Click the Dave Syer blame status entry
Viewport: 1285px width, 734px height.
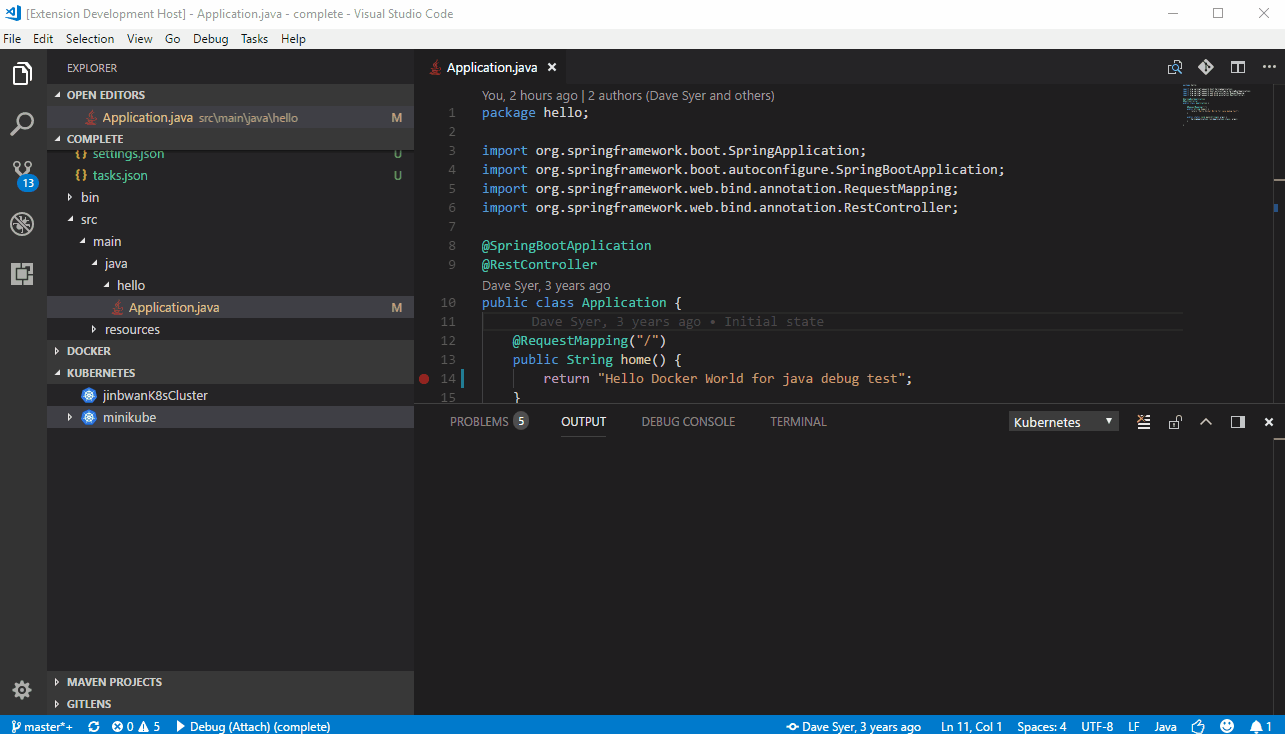[853, 726]
